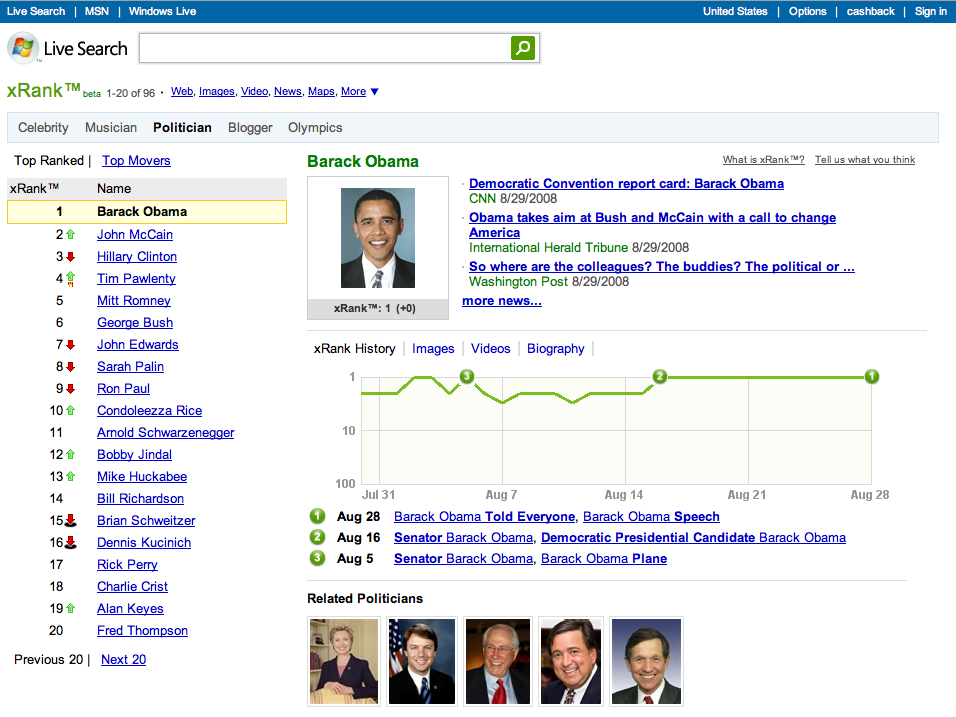Click the marker 2 on history graph
The width and height of the screenshot is (956, 717).
(x=659, y=376)
